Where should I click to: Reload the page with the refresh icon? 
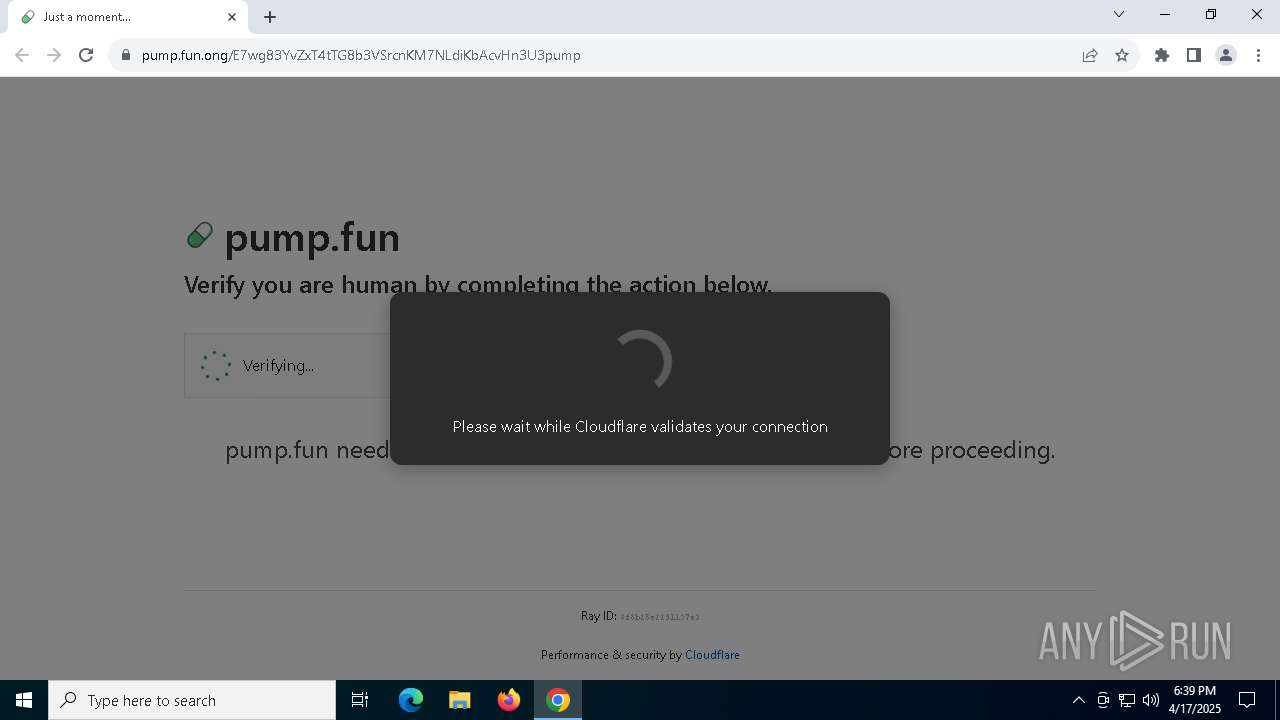(86, 55)
